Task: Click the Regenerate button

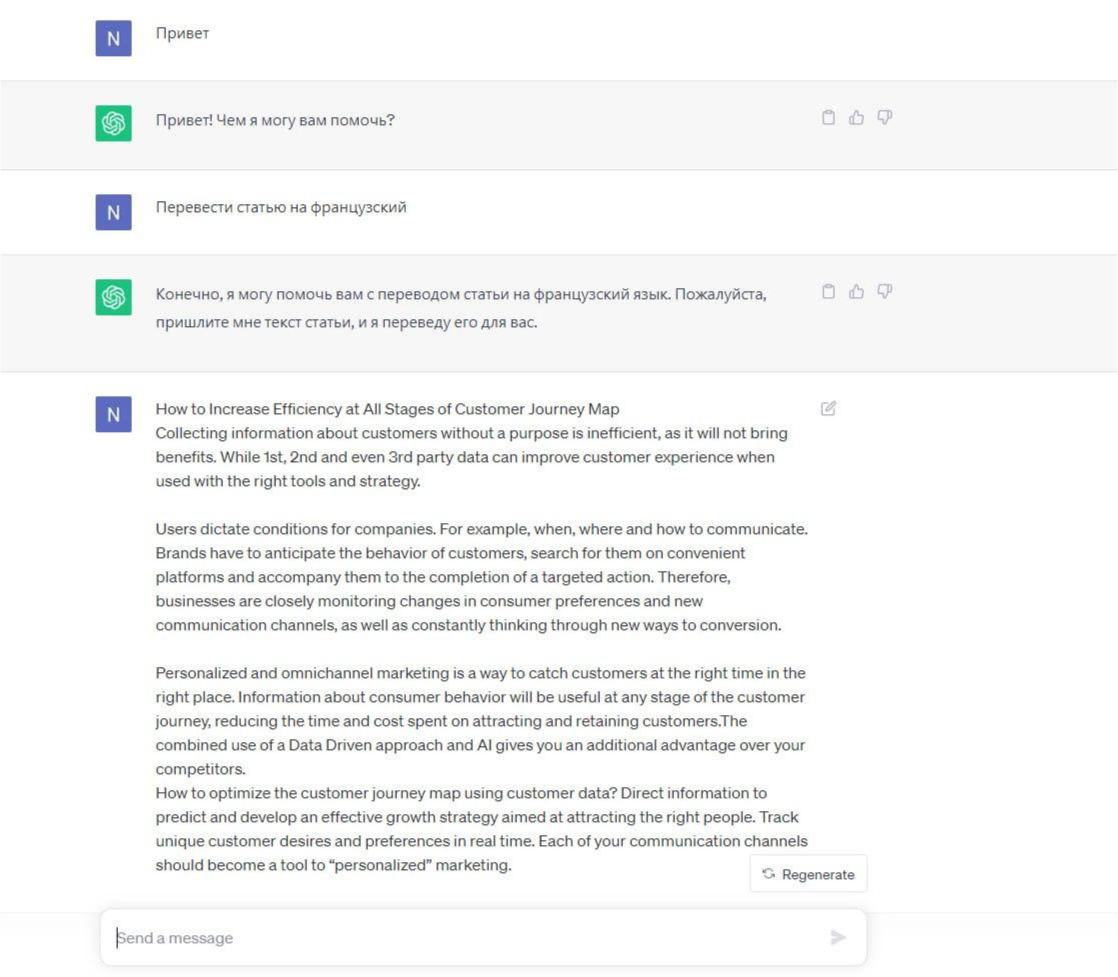Action: (808, 874)
